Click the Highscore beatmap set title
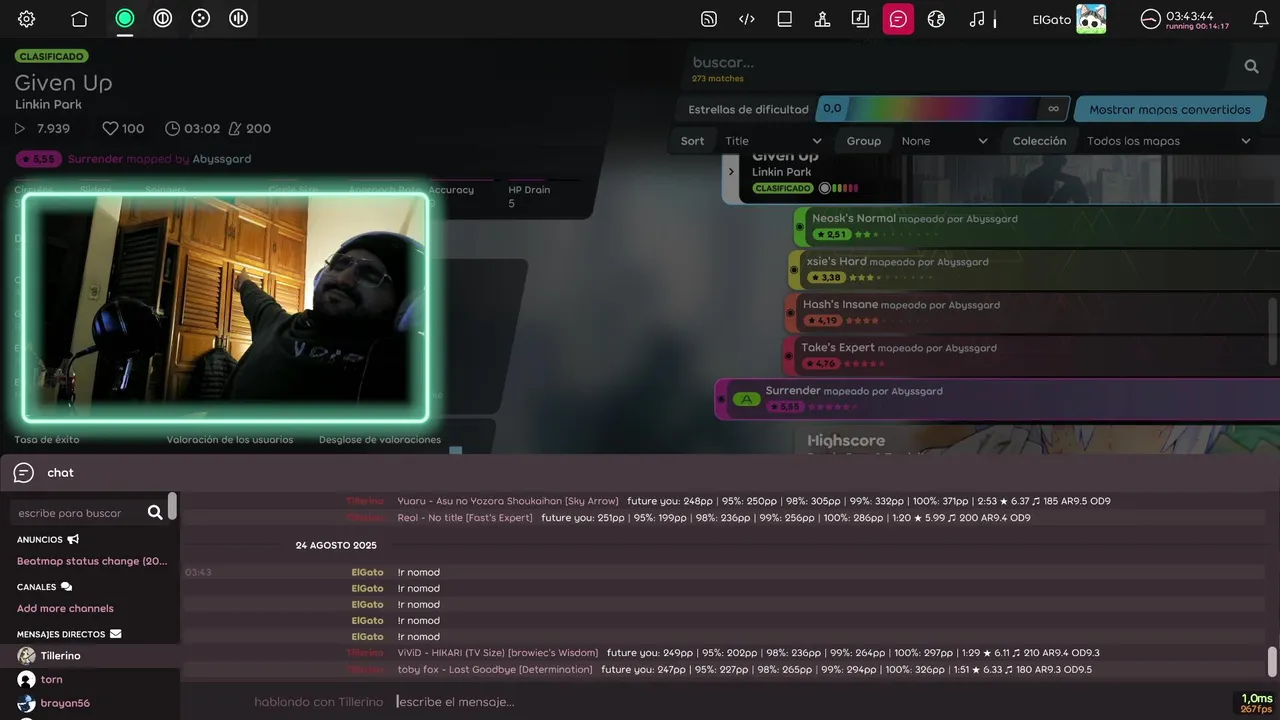1280x720 pixels. pyautogui.click(x=846, y=441)
